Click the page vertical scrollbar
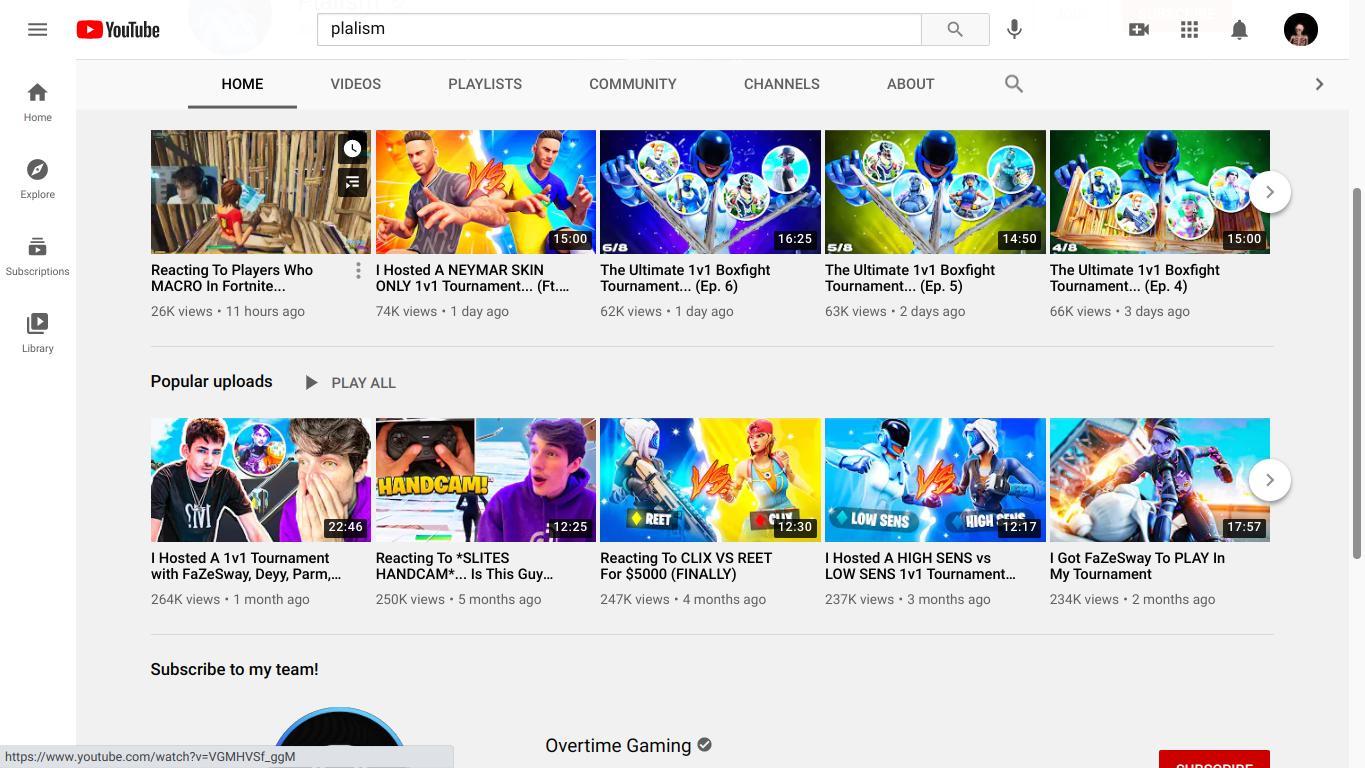The image size is (1365, 768). pos(1358,372)
